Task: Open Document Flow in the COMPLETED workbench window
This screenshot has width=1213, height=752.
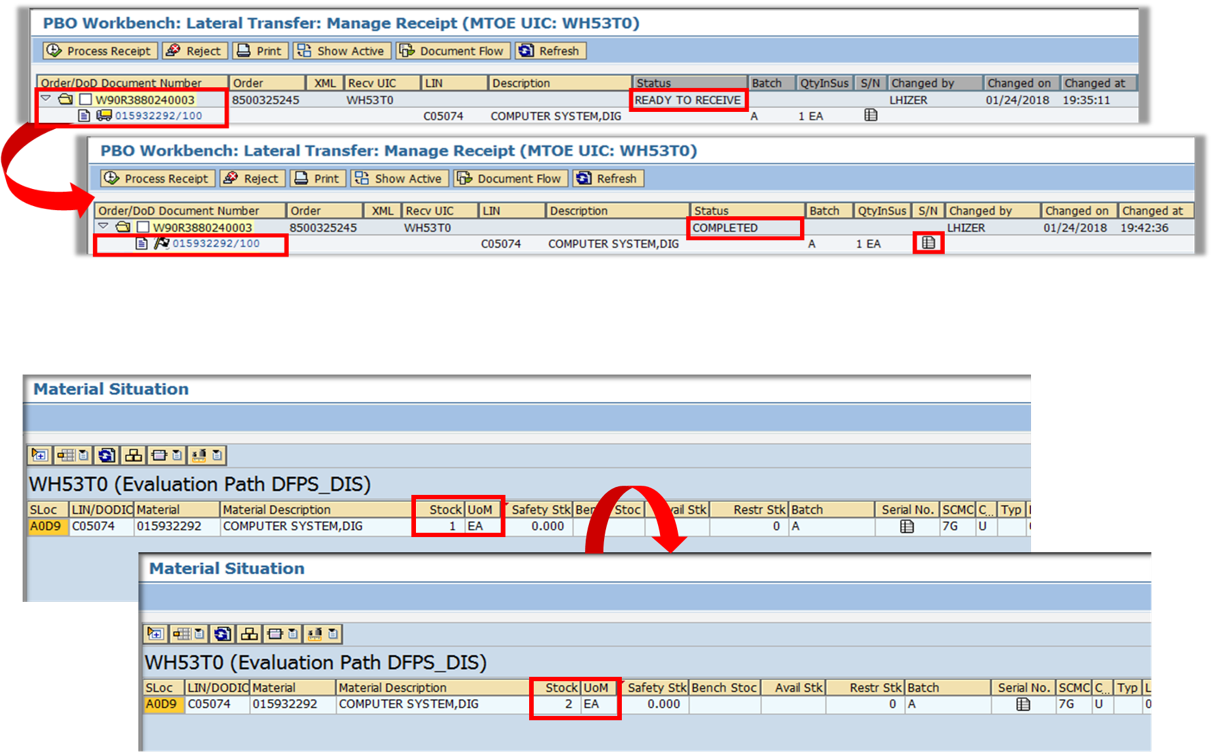Action: 510,179
